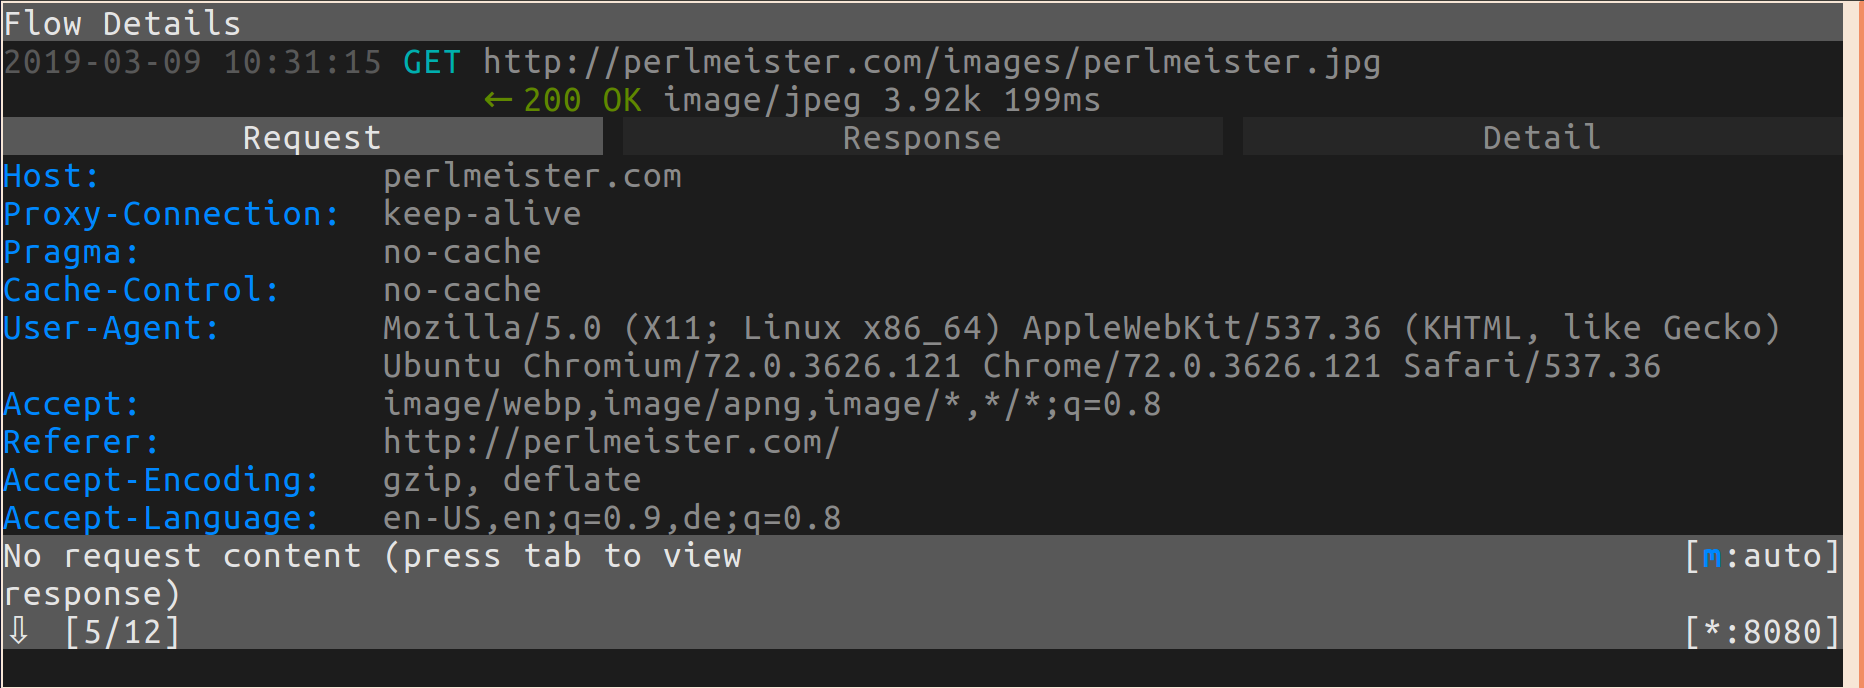Click the Flow Details title
Screen dimensions: 1864x688
coord(122,23)
